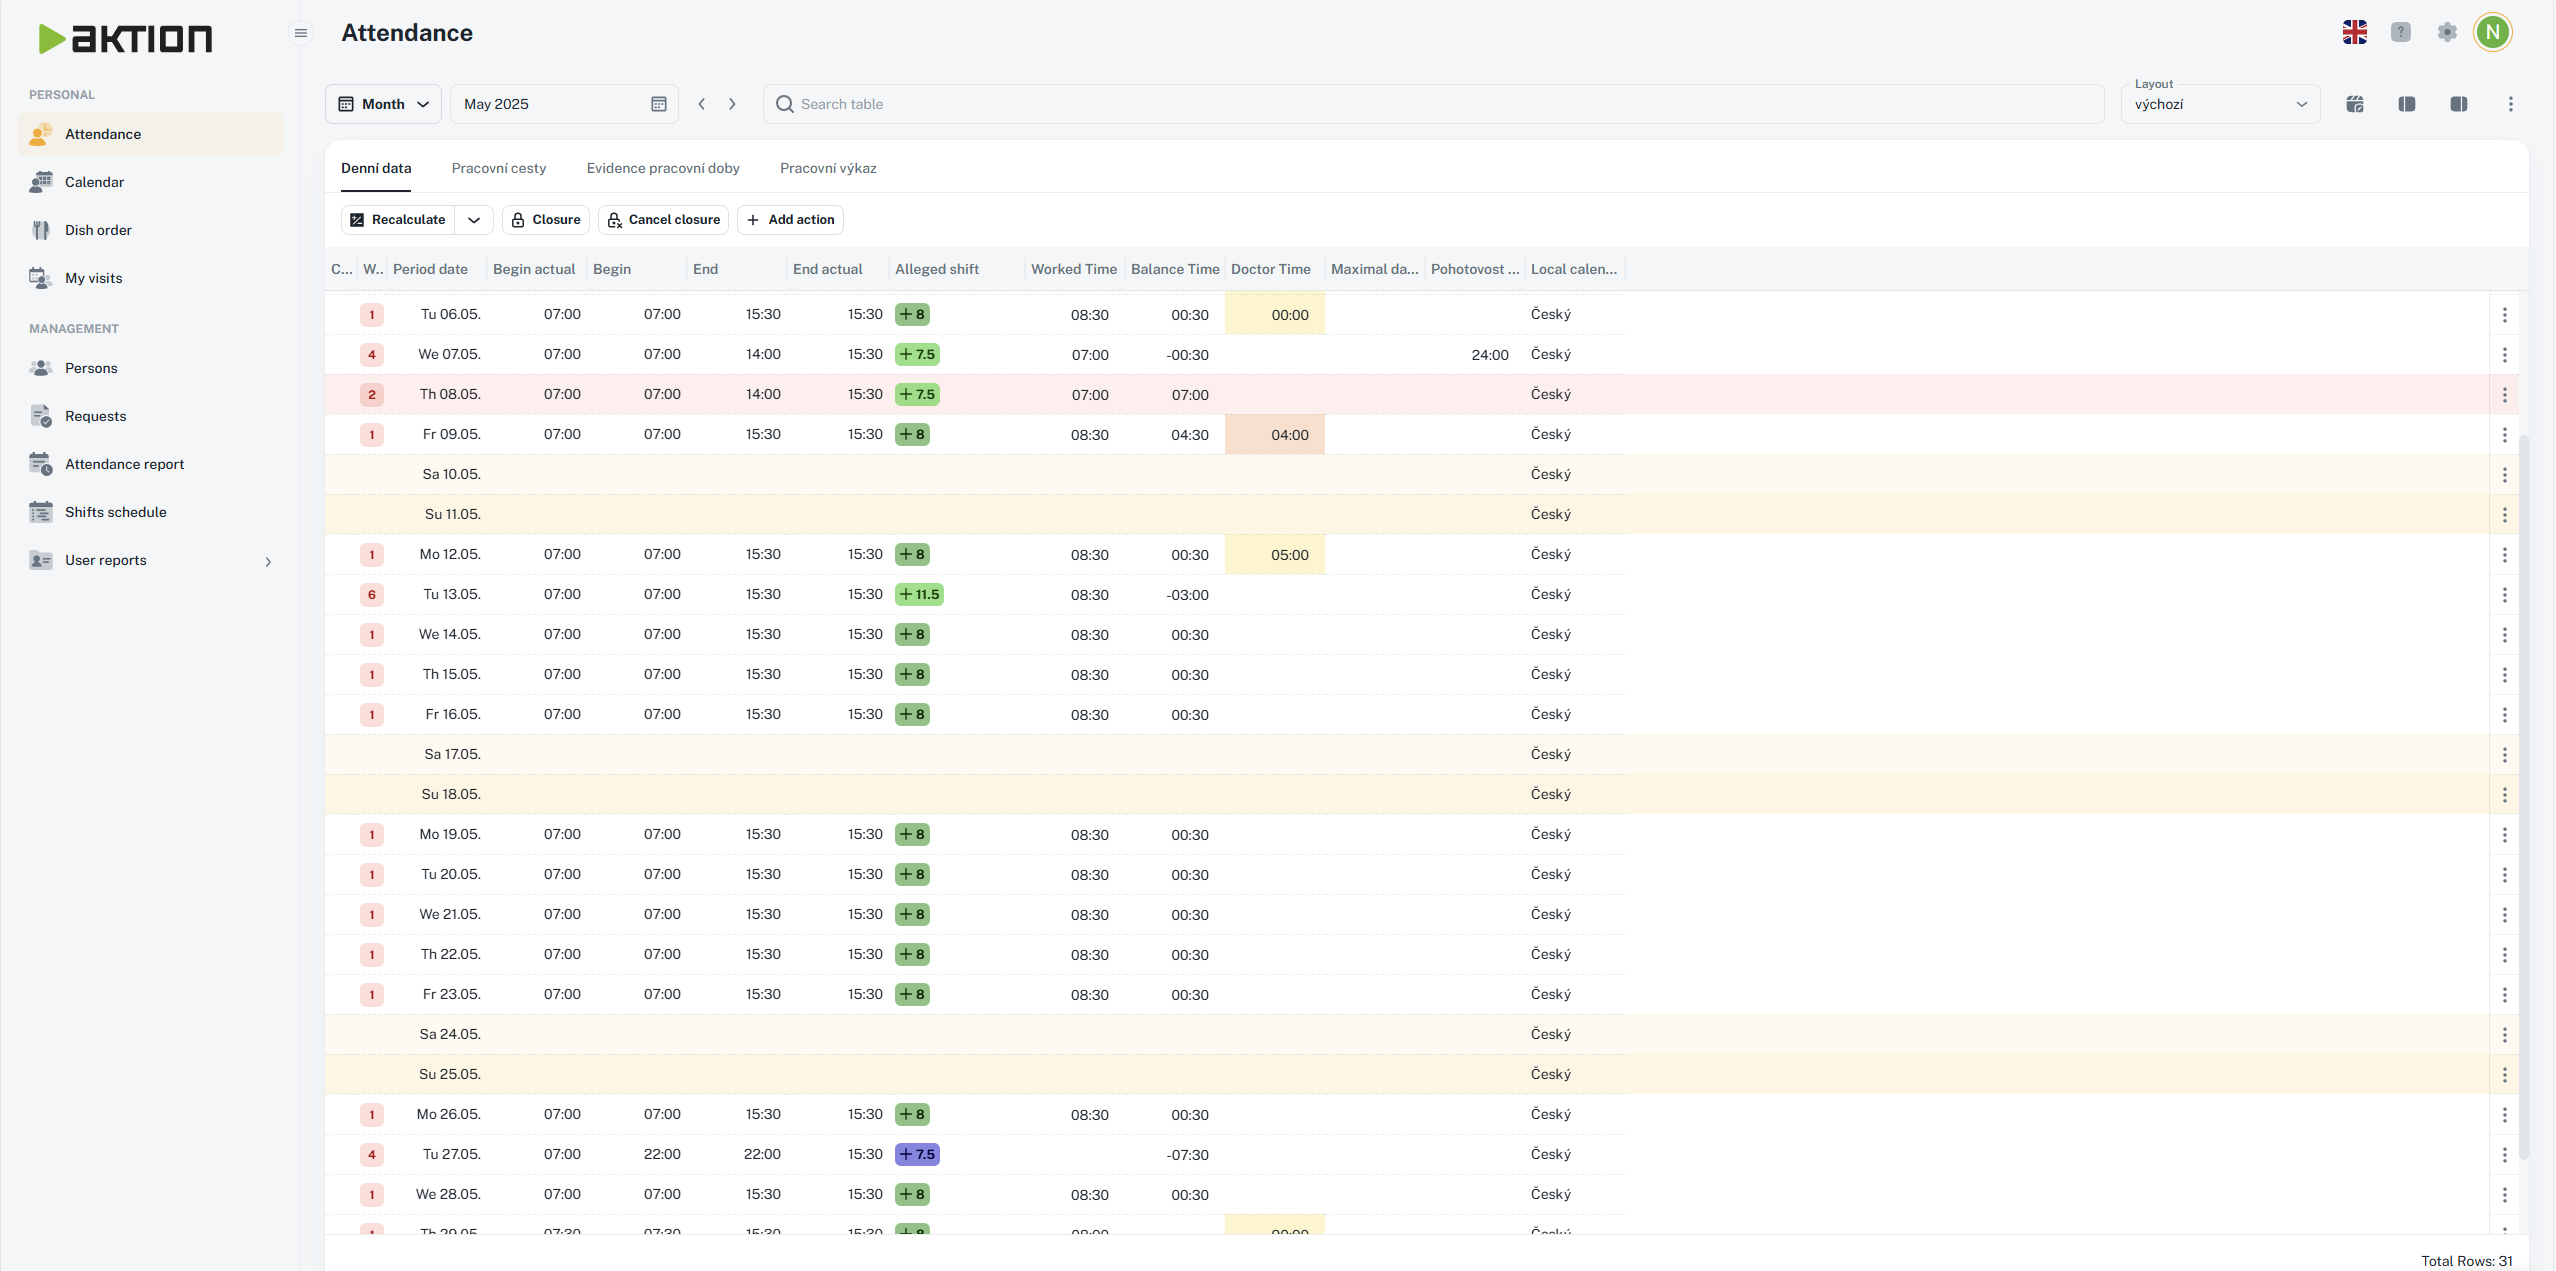Viewport: 2556px width, 1271px height.
Task: Go to the next month arrow
Action: 732,104
